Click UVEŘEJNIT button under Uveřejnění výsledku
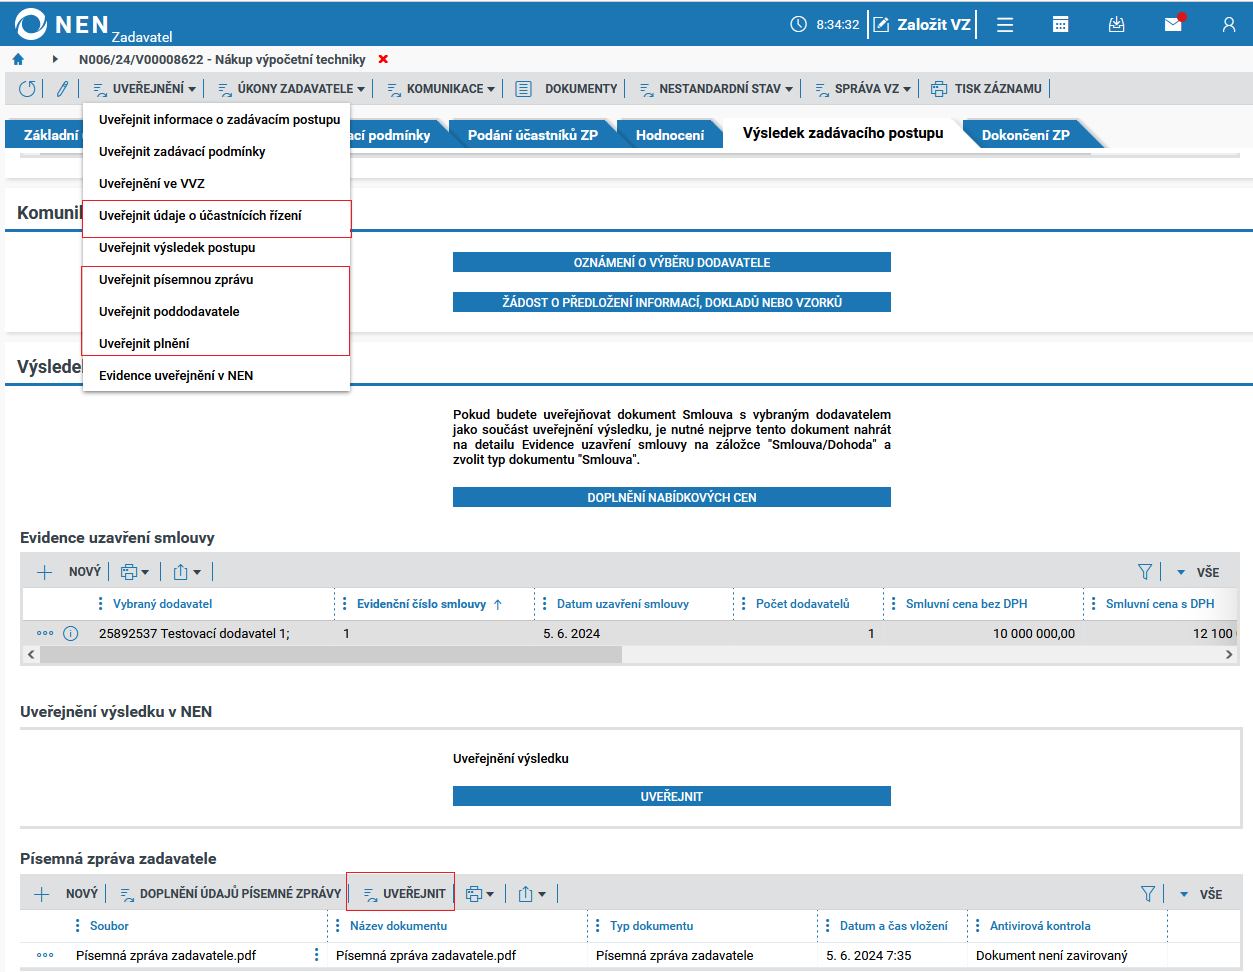Viewport: 1253px width, 972px height. point(672,796)
